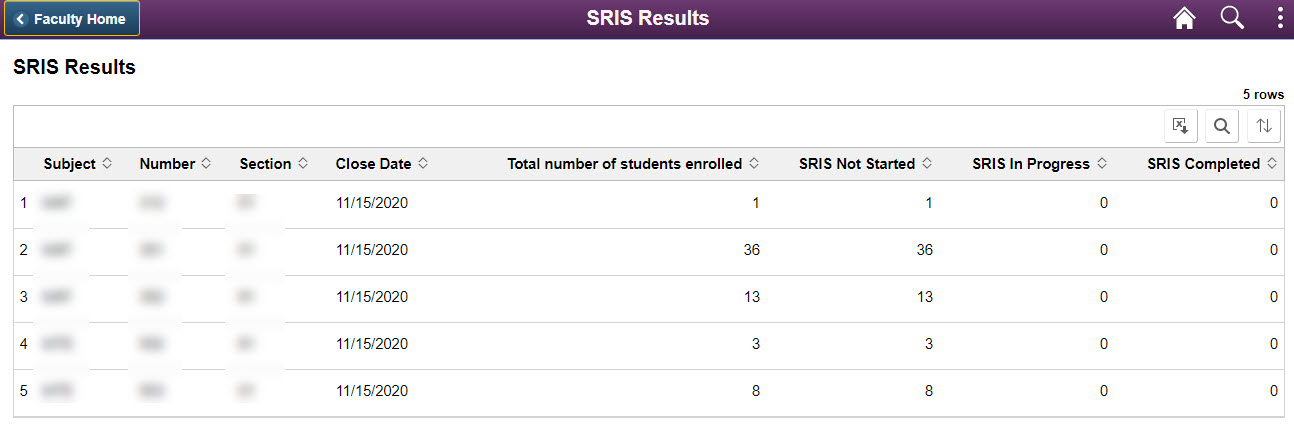The width and height of the screenshot is (1294, 424).
Task: Sort by SRIS Not Started column
Action: click(x=865, y=164)
